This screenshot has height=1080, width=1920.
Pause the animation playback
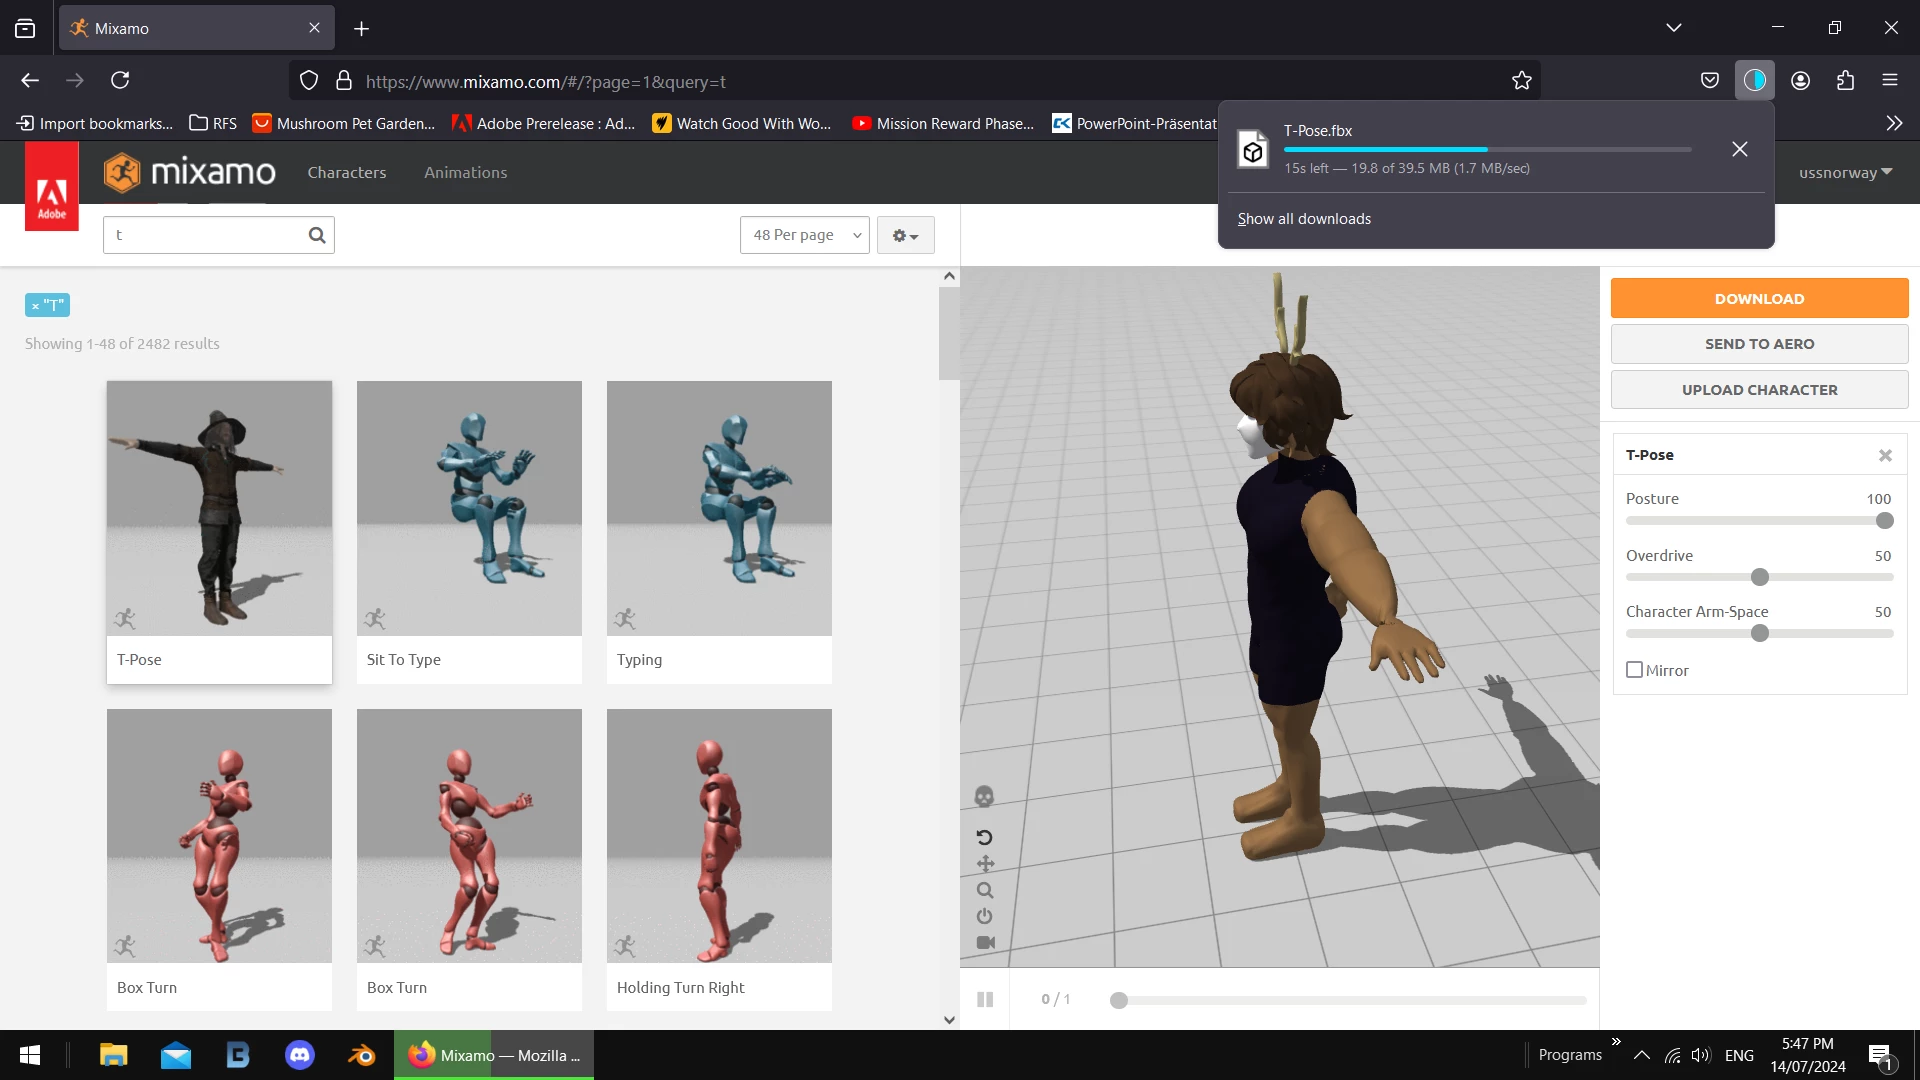point(985,999)
